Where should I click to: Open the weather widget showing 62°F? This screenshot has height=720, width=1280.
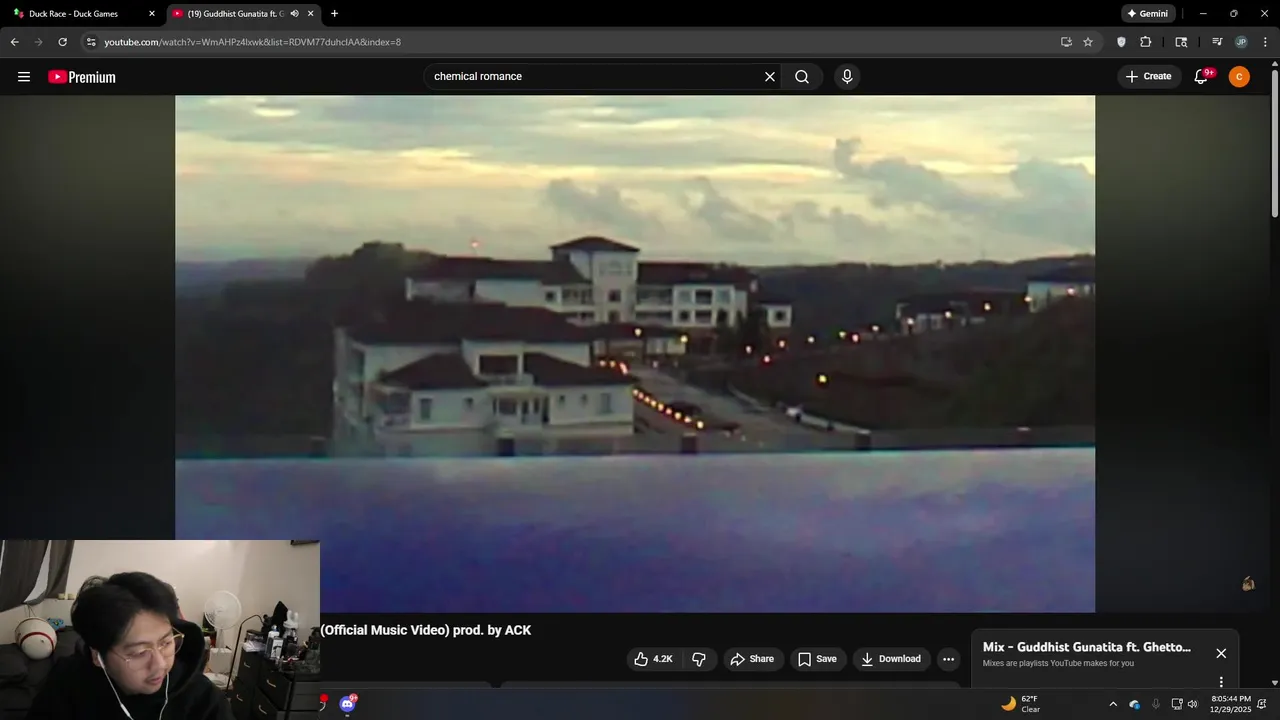(1022, 704)
